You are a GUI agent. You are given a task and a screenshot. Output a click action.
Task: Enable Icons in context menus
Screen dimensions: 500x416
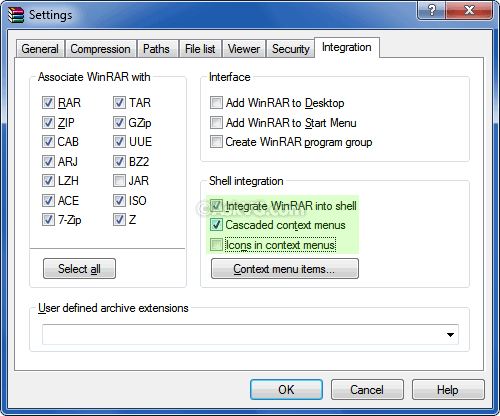coord(216,245)
